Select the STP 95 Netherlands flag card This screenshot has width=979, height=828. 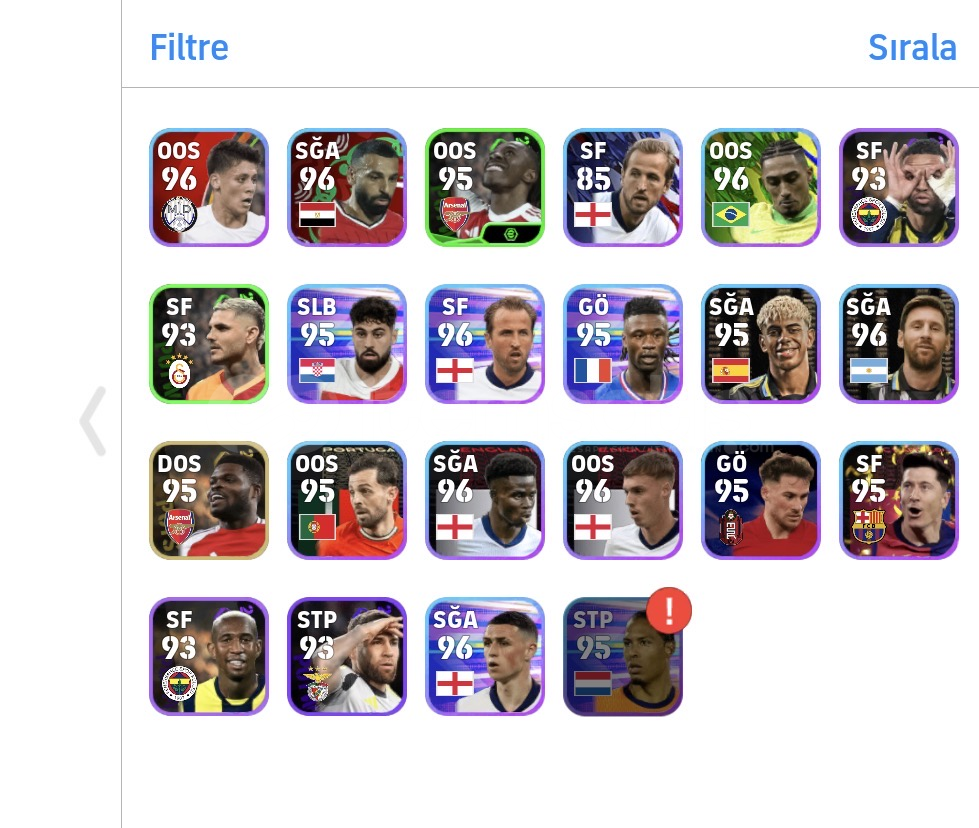623,657
